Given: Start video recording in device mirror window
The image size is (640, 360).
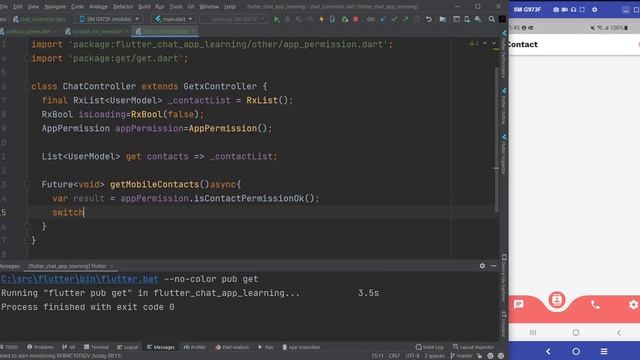Looking at the screenshot, I should 564,9.
